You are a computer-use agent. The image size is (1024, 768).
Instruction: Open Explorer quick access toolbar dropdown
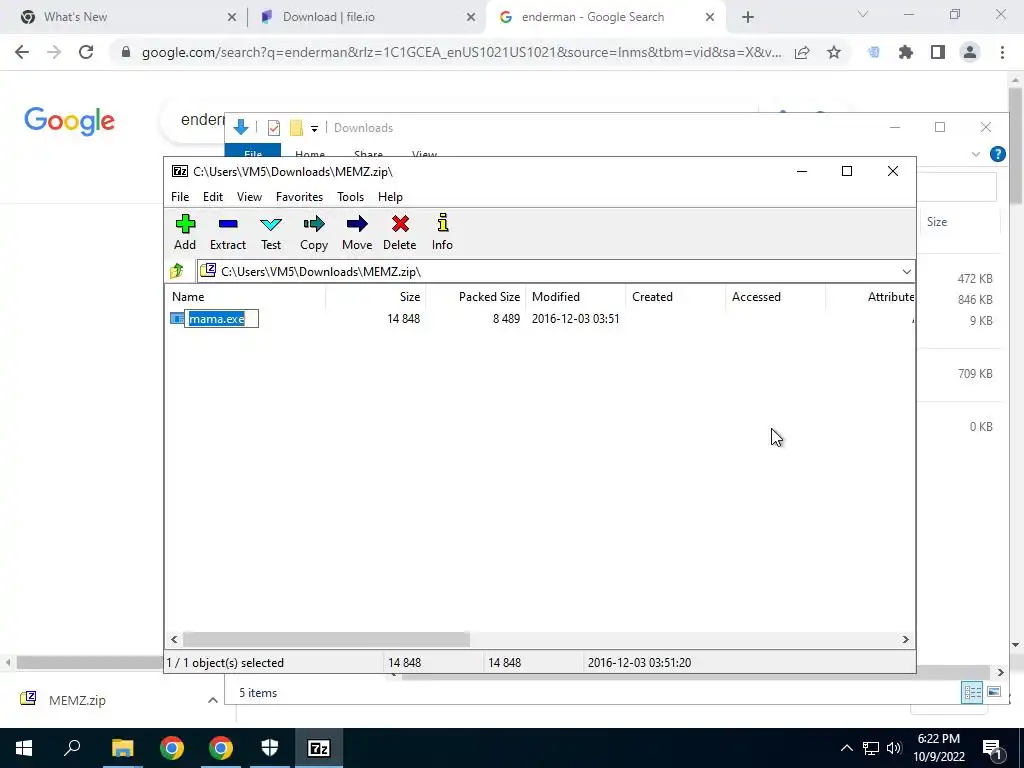click(314, 128)
